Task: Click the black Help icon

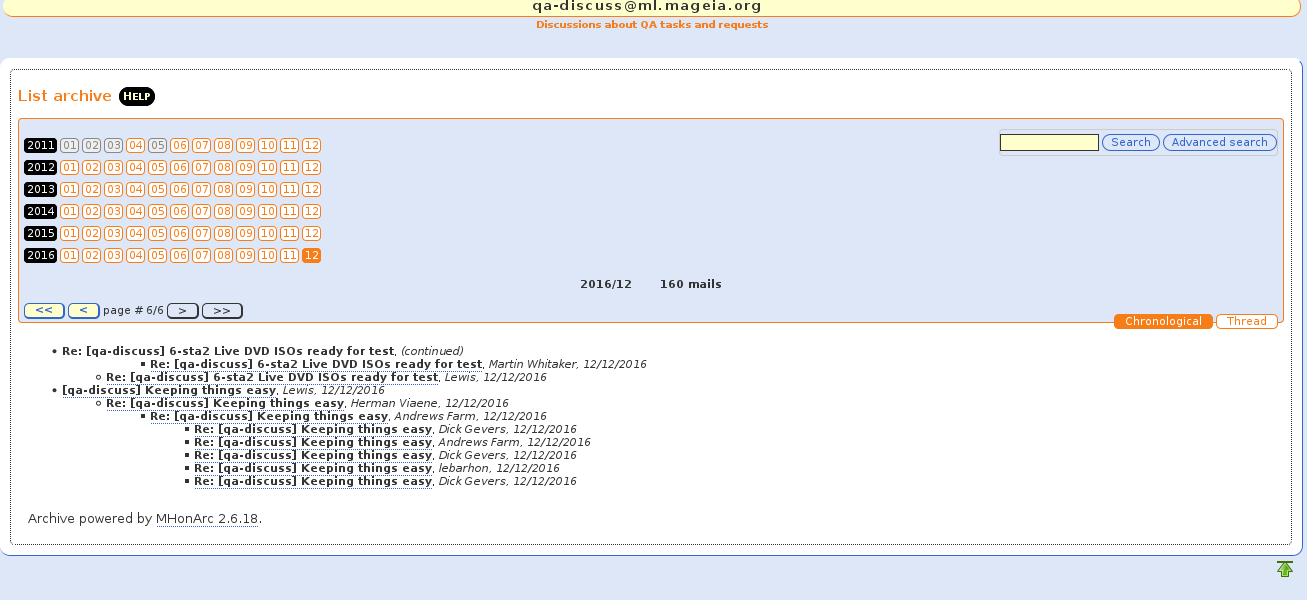Action: click(137, 96)
